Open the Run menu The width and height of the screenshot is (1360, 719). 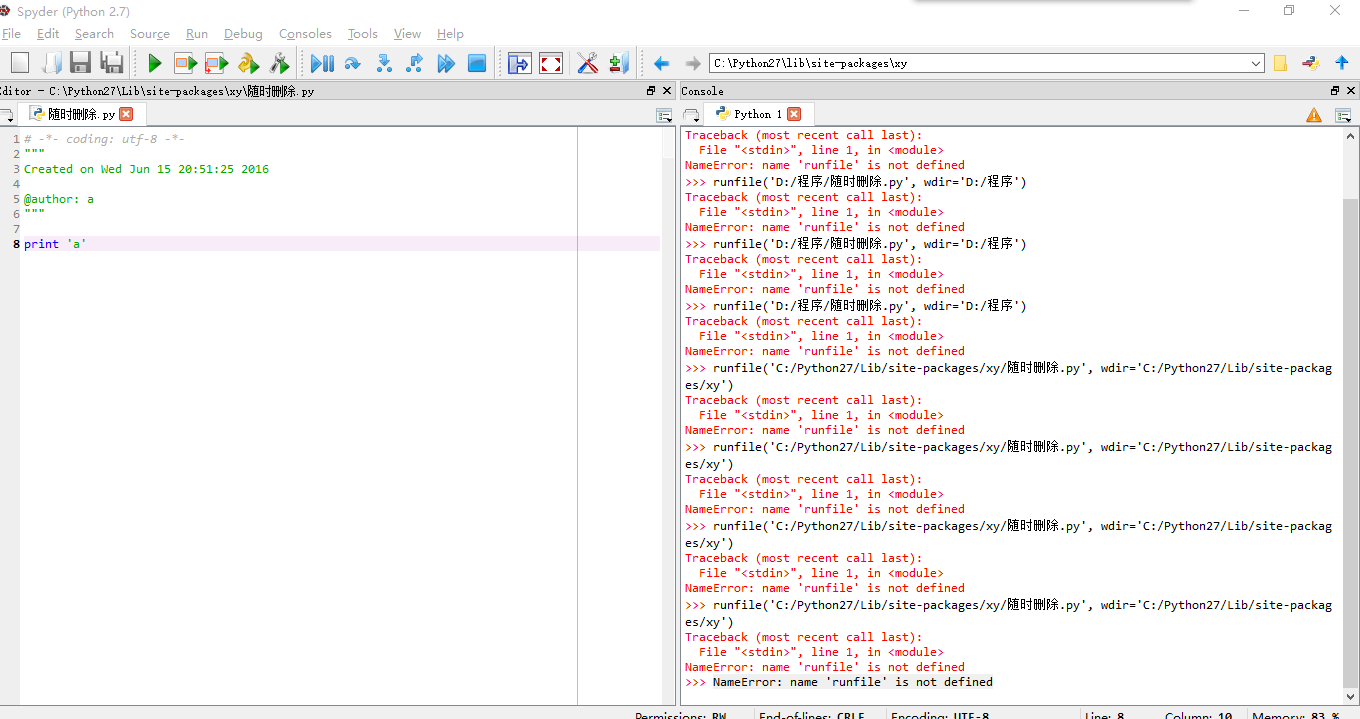click(197, 33)
